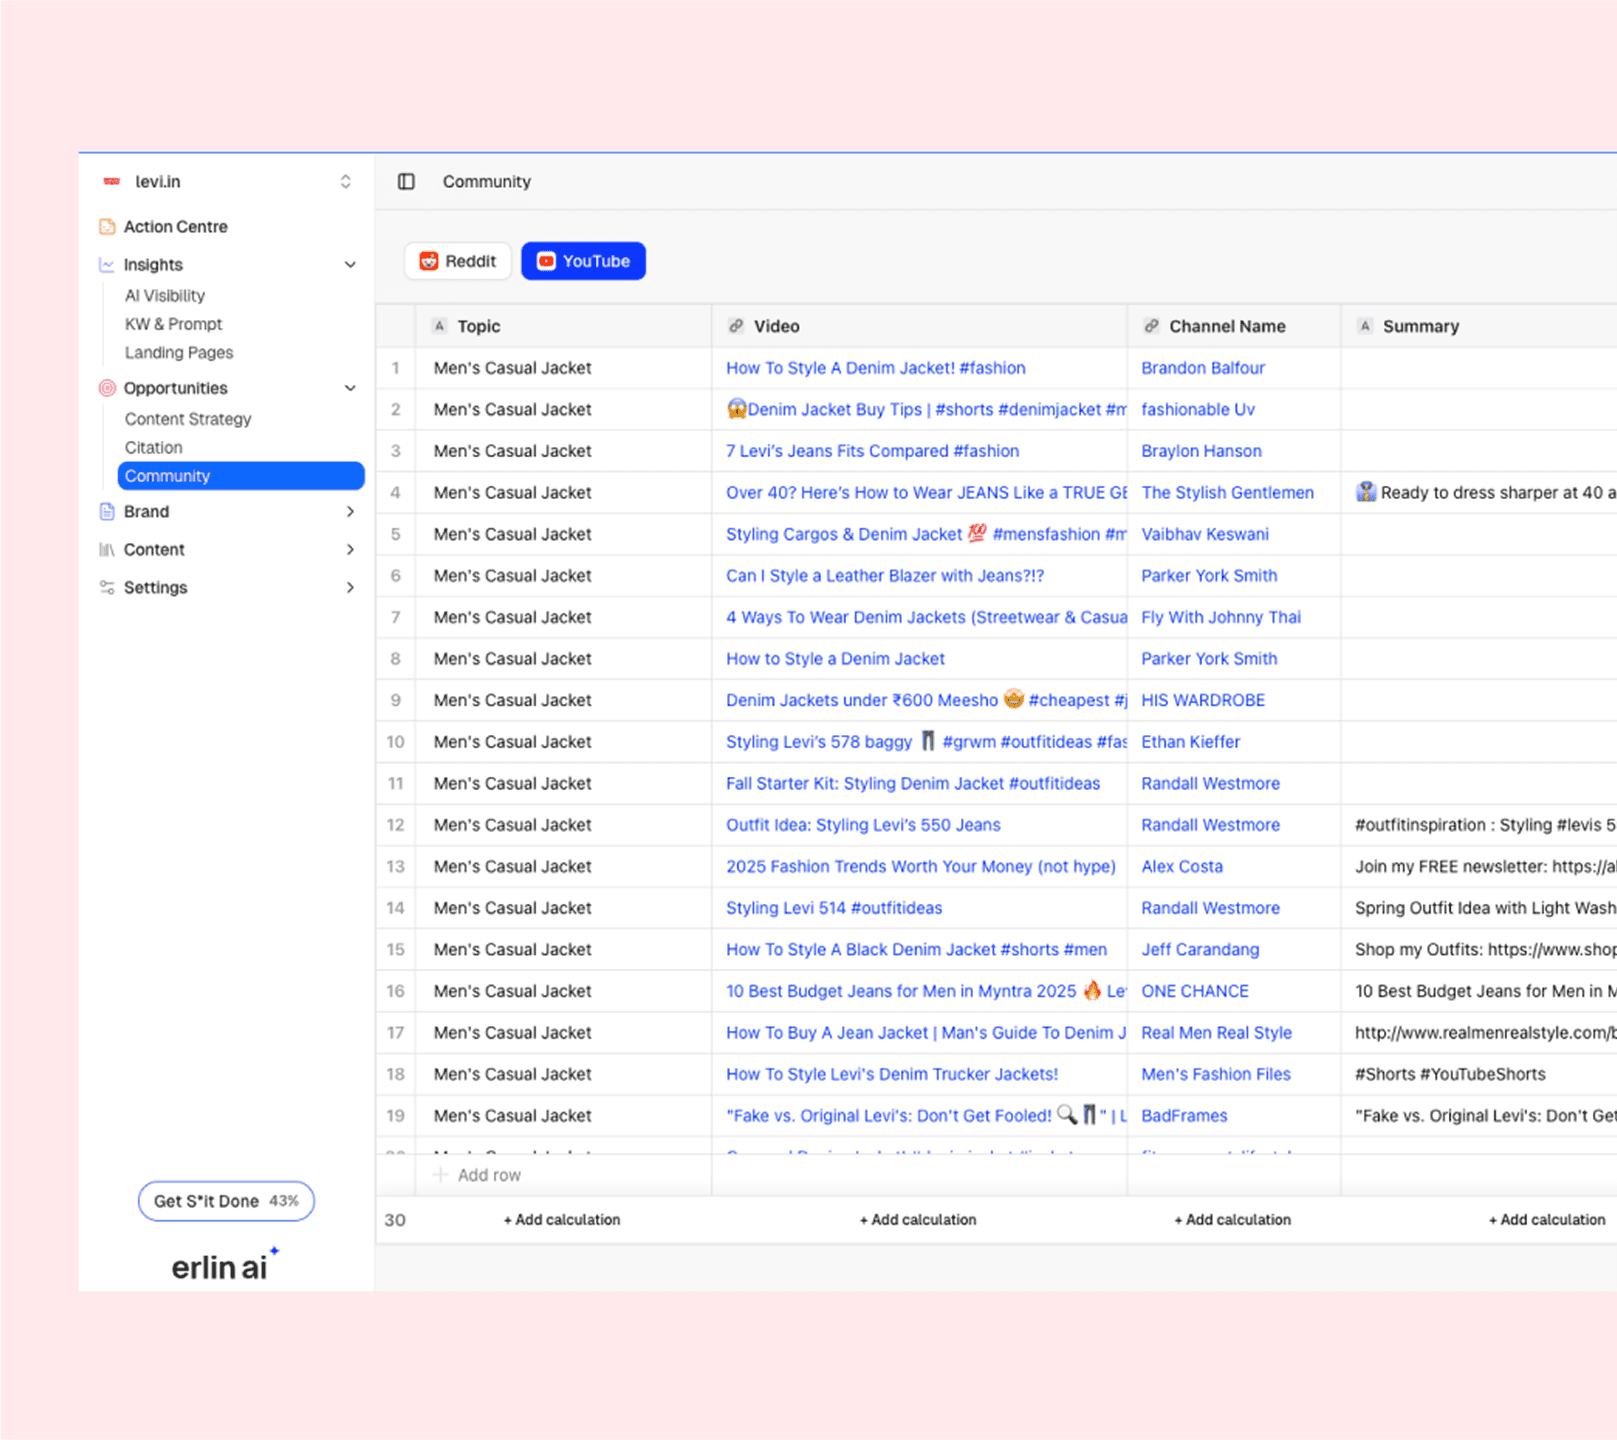Open 'How to Style a Denim Jacket' video link
This screenshot has height=1440, width=1617.
(x=835, y=659)
